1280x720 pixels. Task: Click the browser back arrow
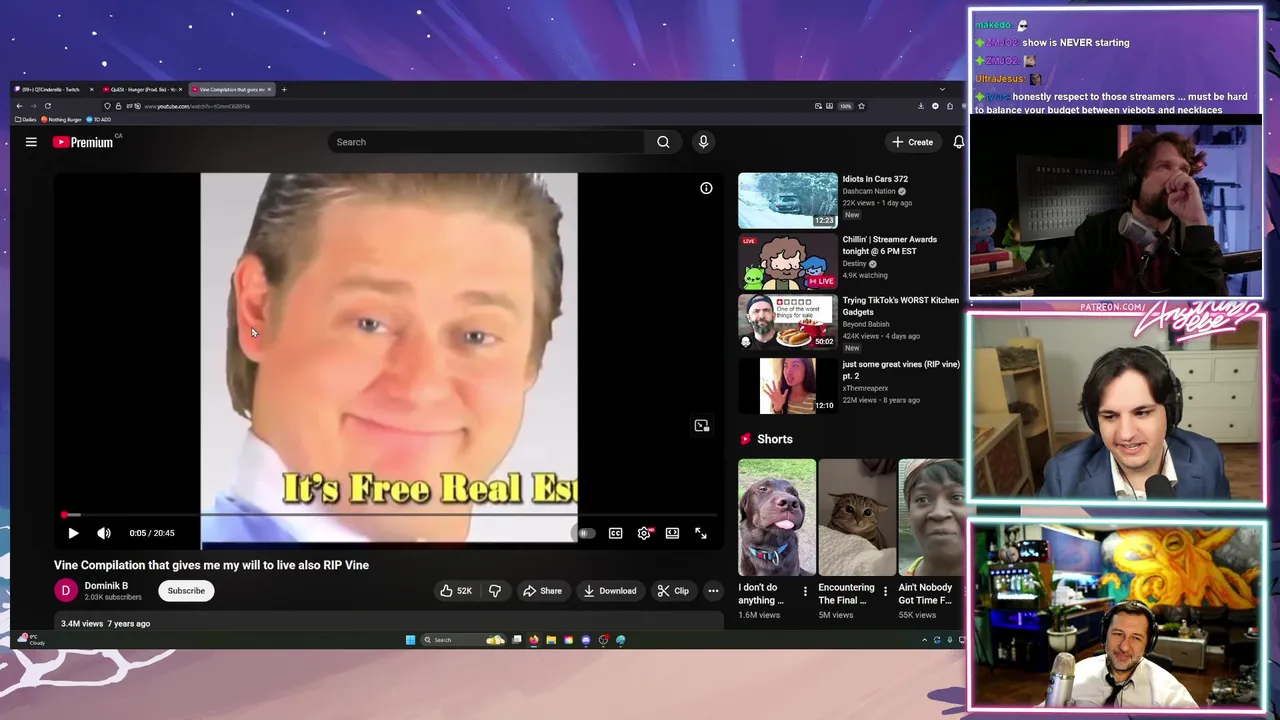(19, 106)
